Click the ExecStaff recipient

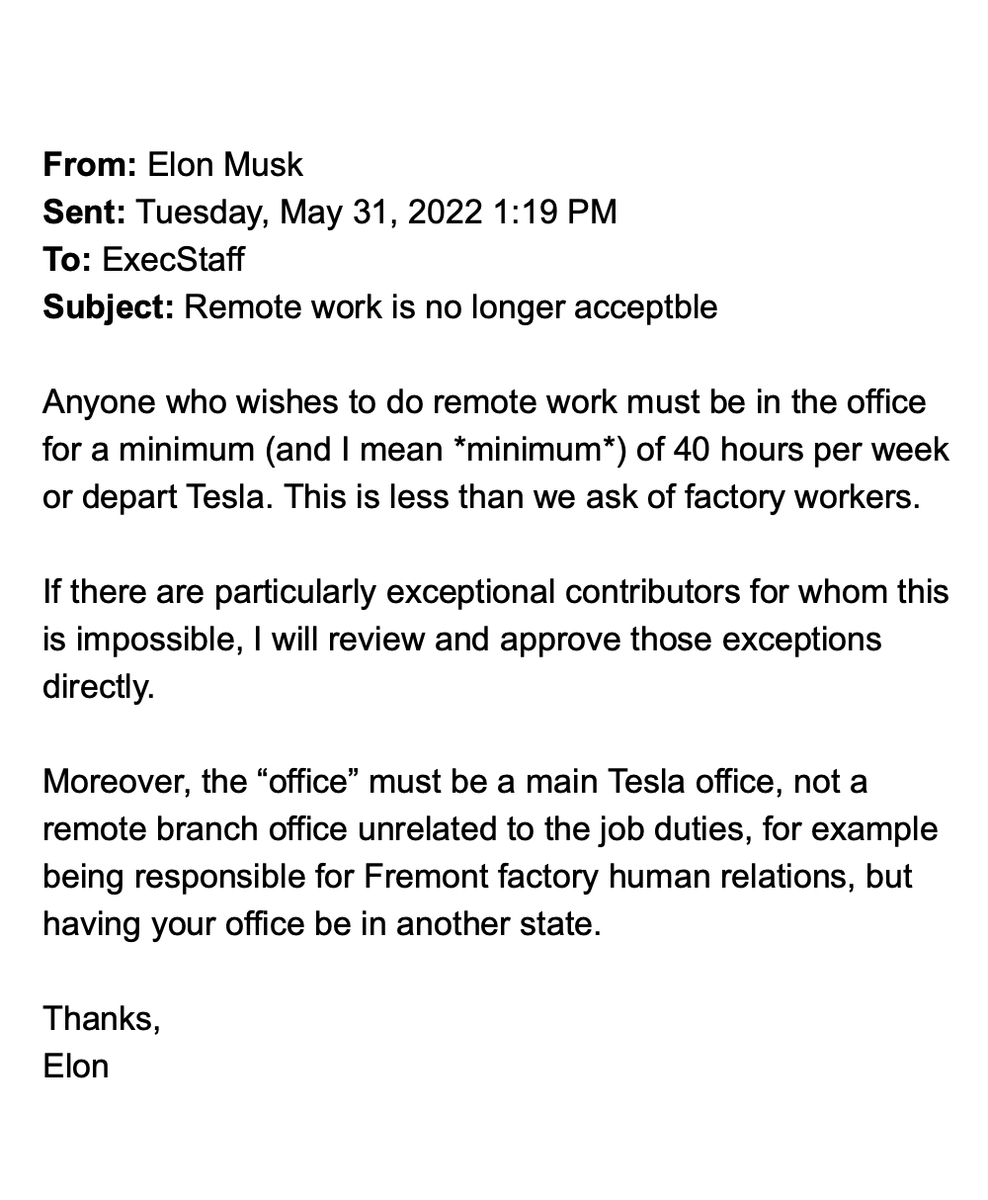pos(173,260)
